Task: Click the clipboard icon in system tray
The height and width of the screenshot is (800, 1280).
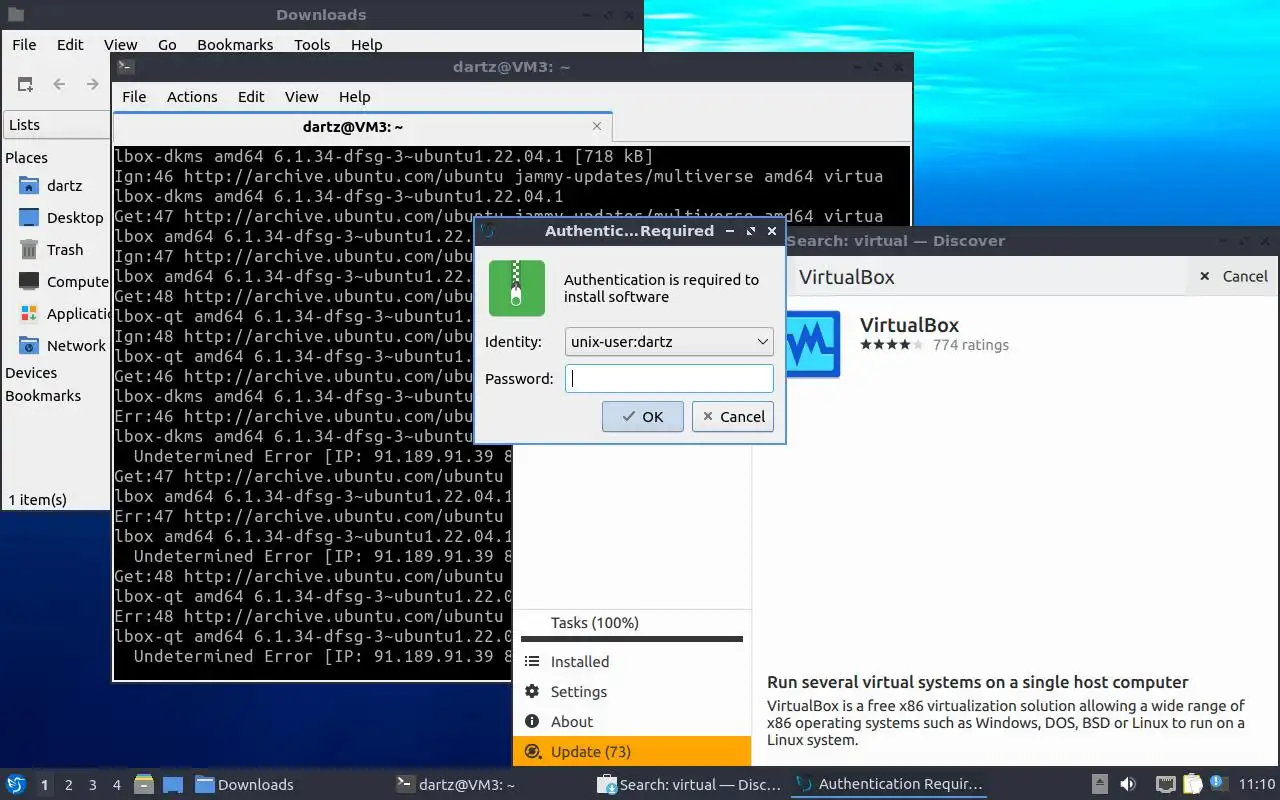Action: [1192, 784]
